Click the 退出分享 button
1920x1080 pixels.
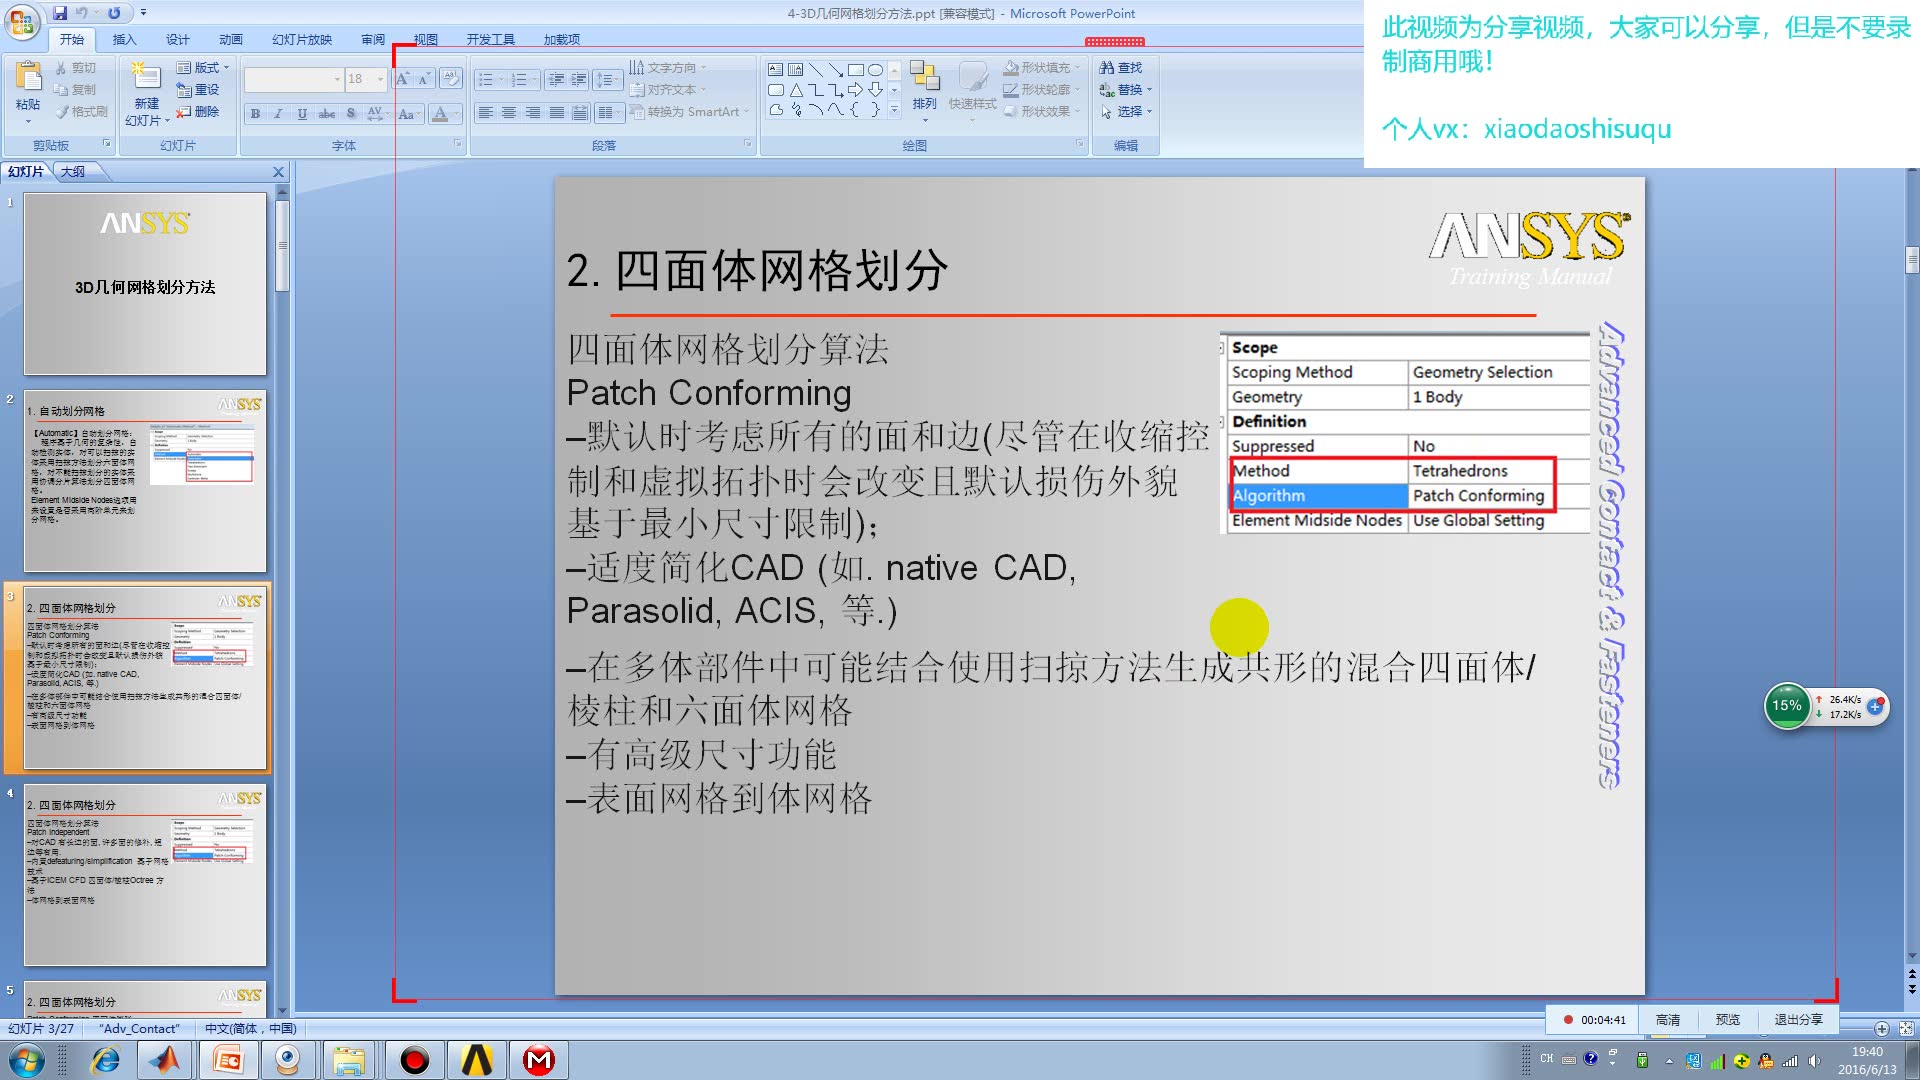(x=1798, y=1019)
